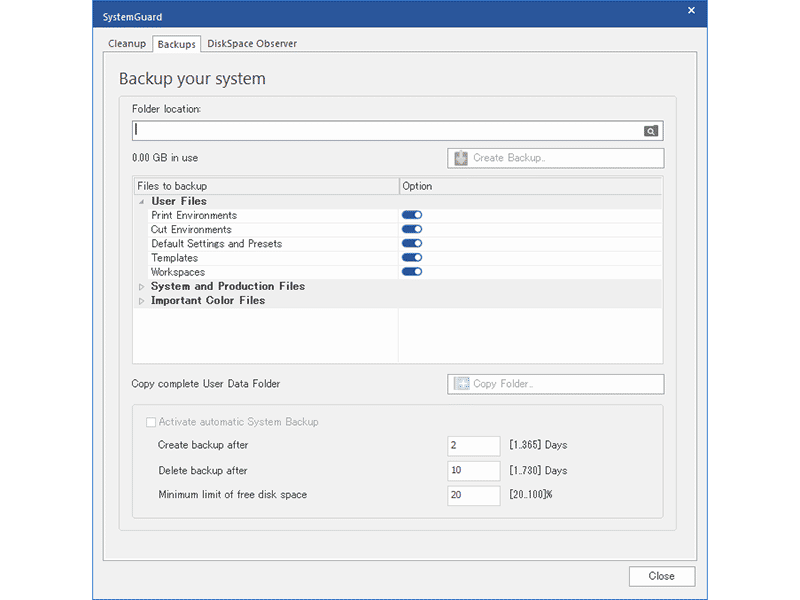Check Activate automatic System Backup
The height and width of the screenshot is (600, 800).
pos(151,422)
